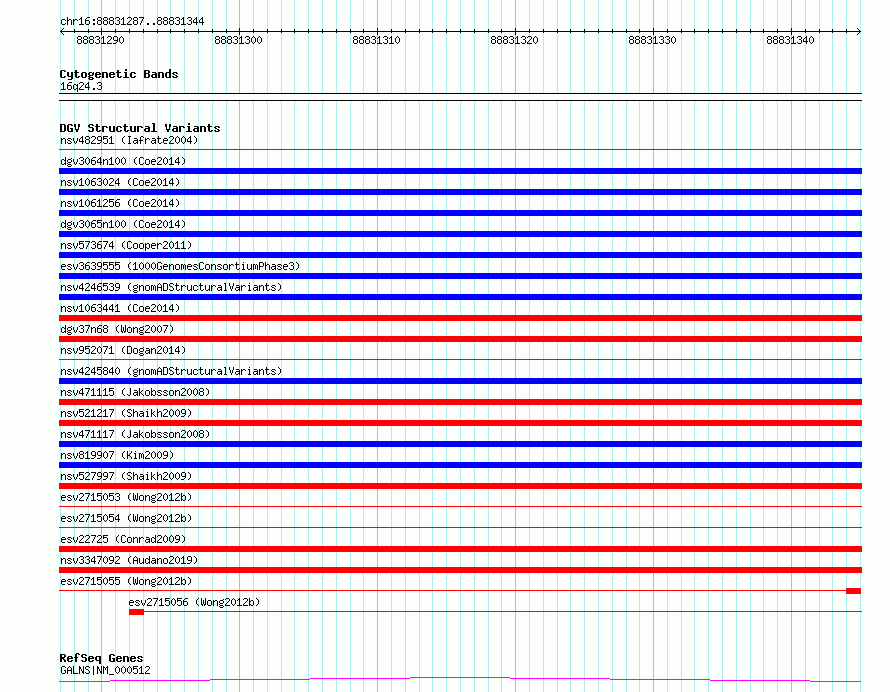
Task: Click esv3639555 (1000GenomesConsortiumPhase3) label
Action: (180, 266)
